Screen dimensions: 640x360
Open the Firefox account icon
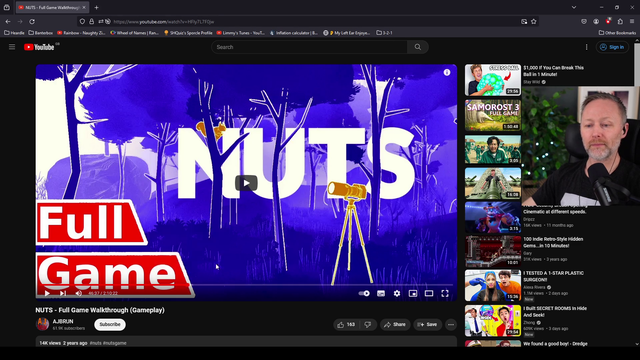[596, 22]
